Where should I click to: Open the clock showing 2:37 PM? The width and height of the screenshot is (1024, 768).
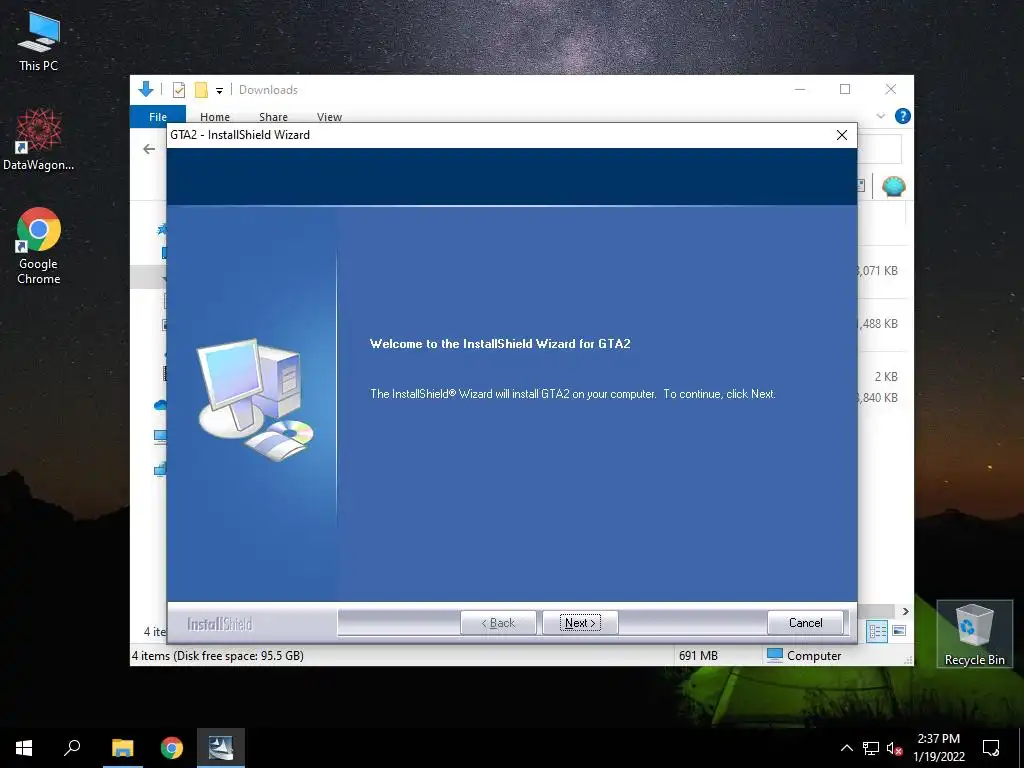[938, 748]
